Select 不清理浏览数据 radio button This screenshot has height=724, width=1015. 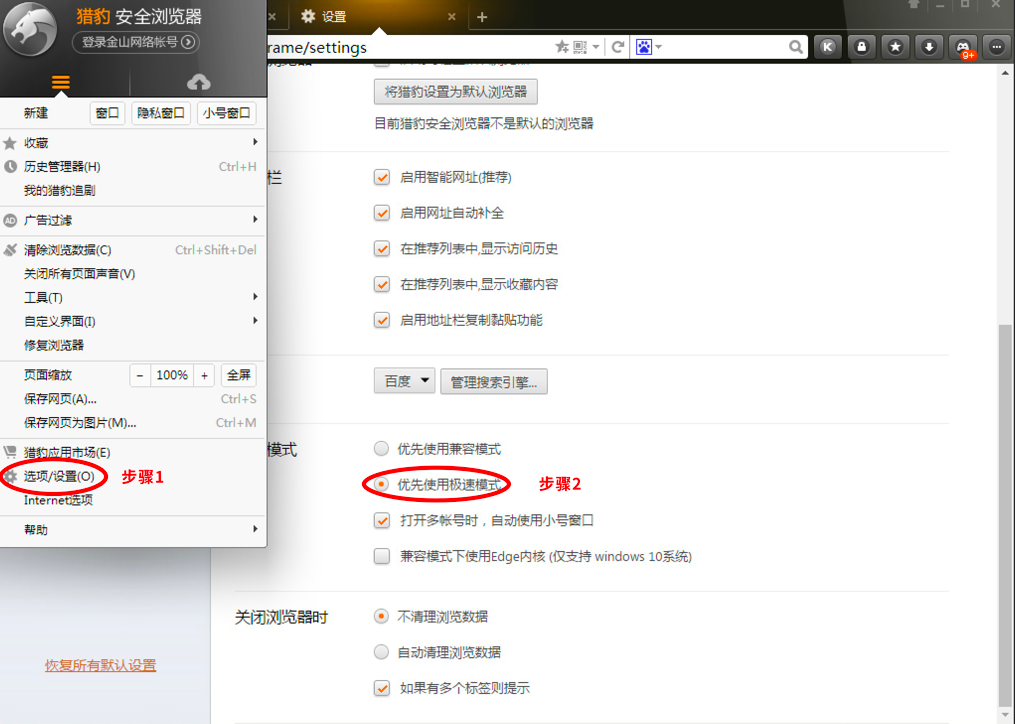pyautogui.click(x=381, y=616)
